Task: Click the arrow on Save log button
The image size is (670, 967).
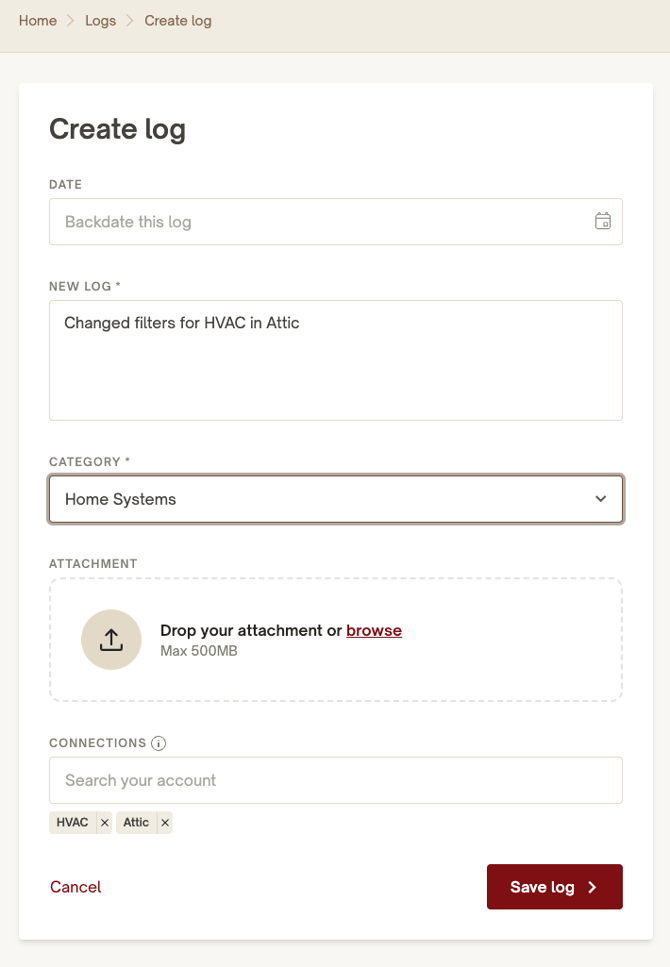Action: (x=592, y=887)
